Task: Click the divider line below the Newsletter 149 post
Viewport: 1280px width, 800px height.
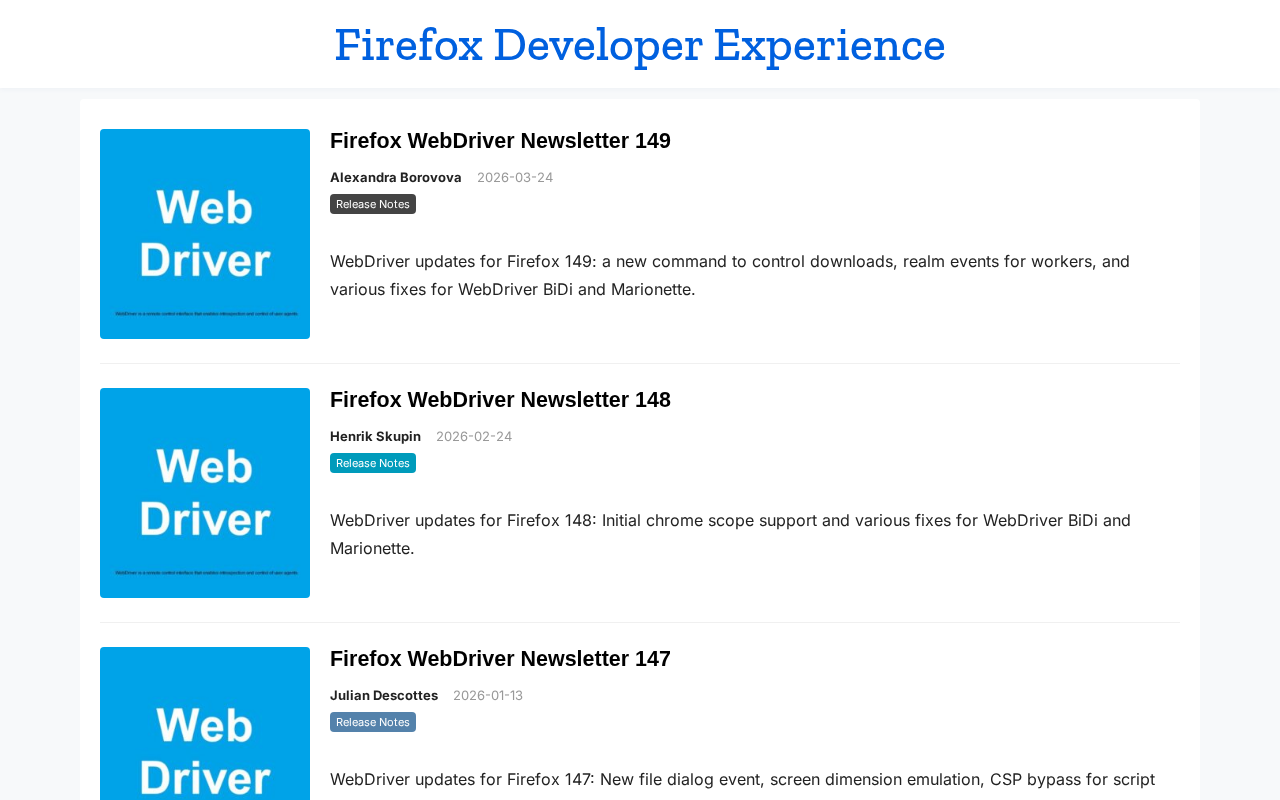Action: [x=640, y=363]
